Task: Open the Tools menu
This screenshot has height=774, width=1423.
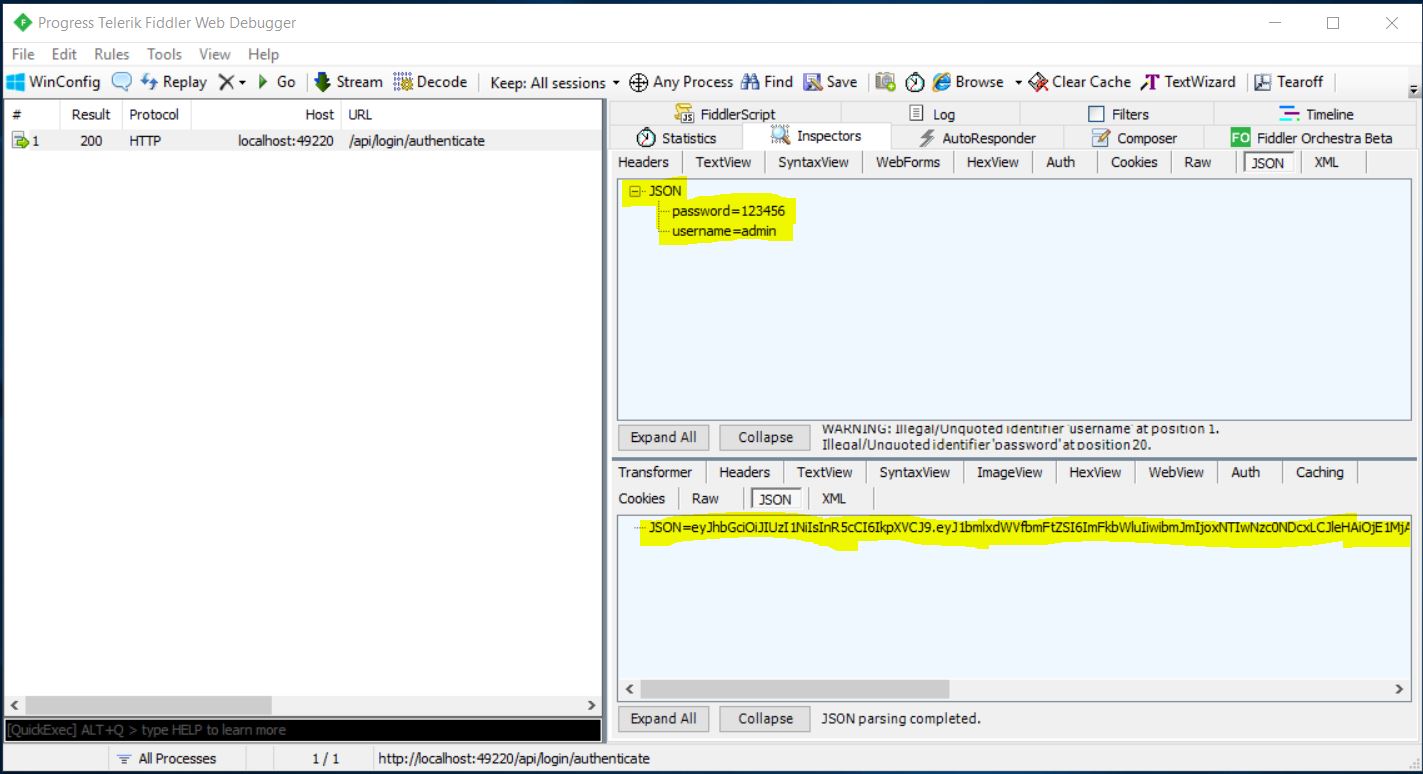Action: (164, 54)
